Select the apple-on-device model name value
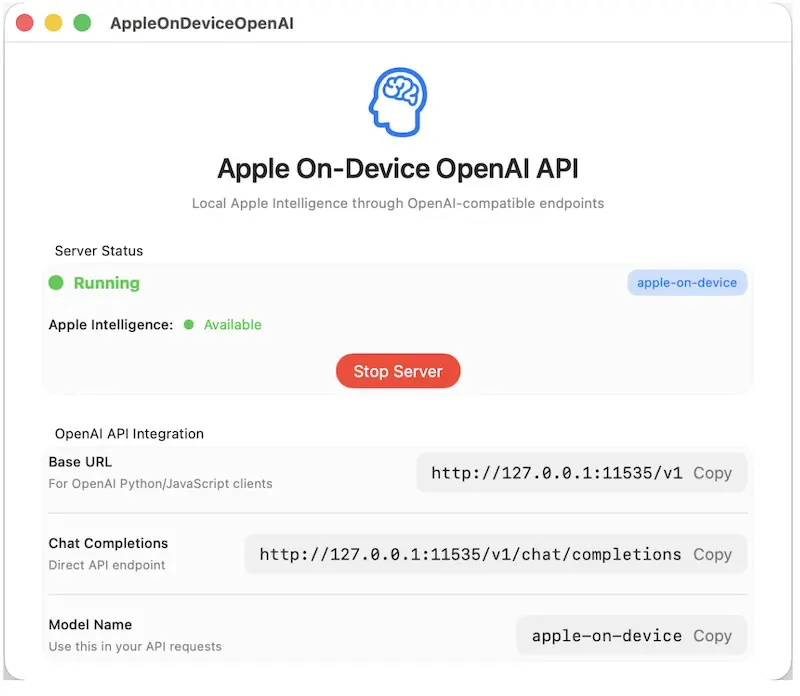Viewport: 800px width, 696px height. (607, 636)
